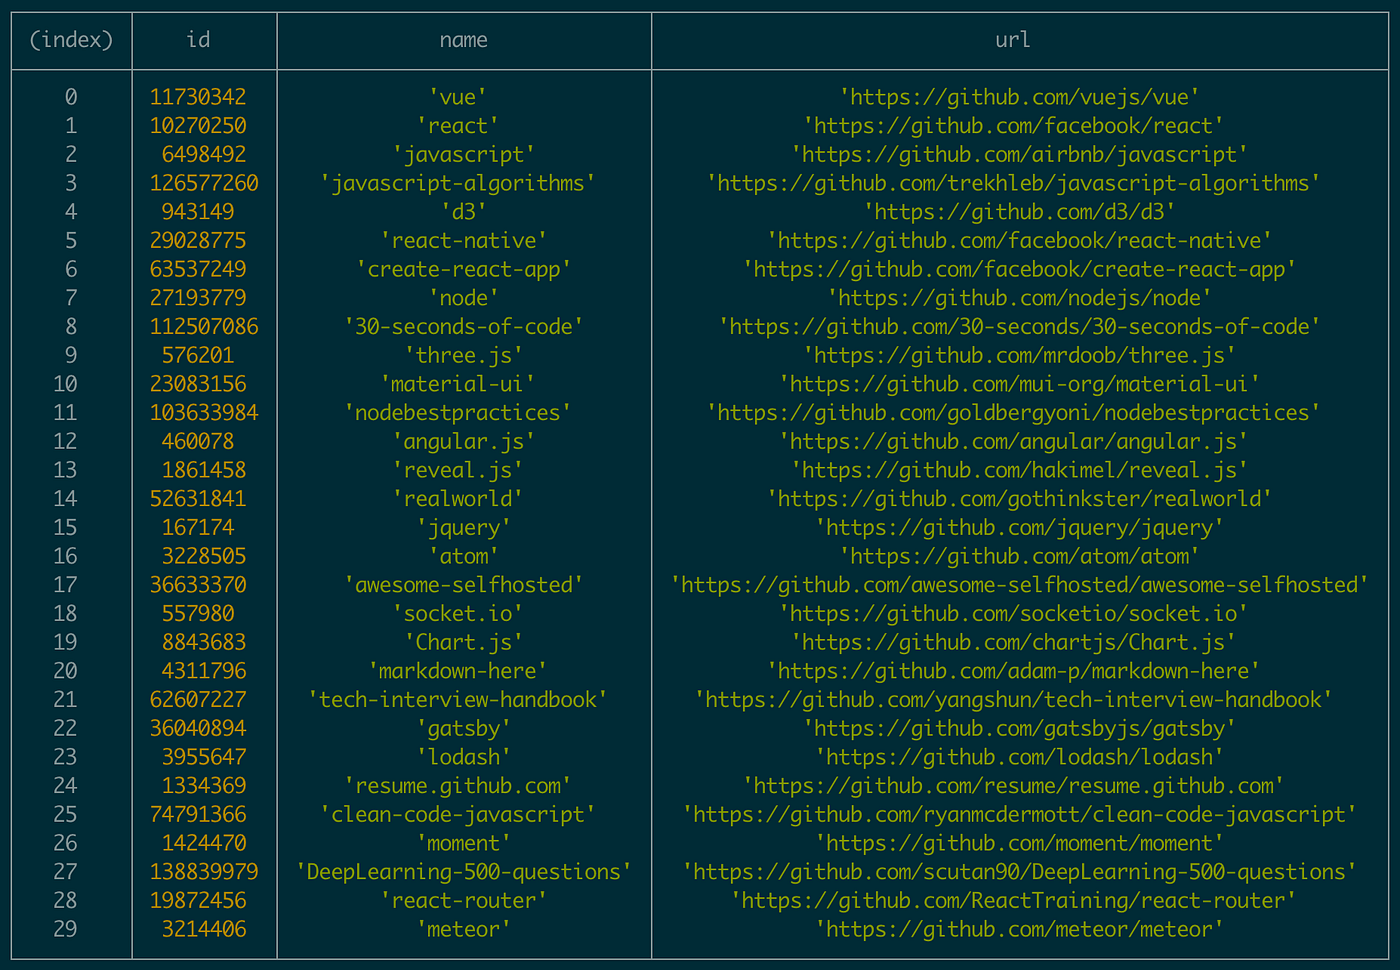Click the socketio/socket.io URL
The image size is (1400, 970).
click(1013, 613)
